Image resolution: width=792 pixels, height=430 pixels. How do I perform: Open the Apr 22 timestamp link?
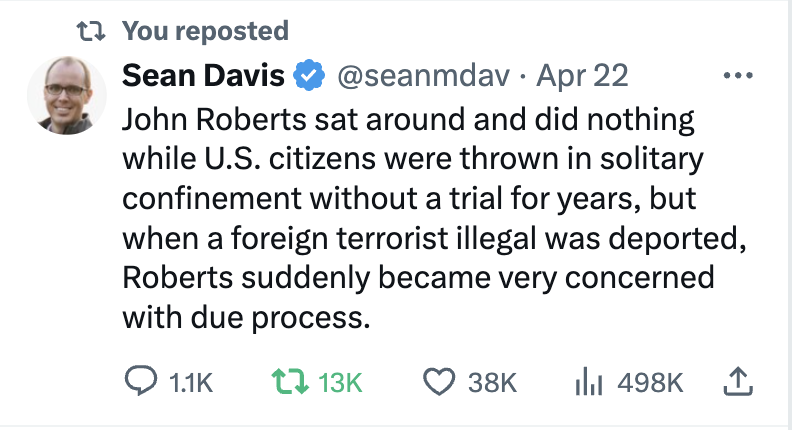point(582,76)
